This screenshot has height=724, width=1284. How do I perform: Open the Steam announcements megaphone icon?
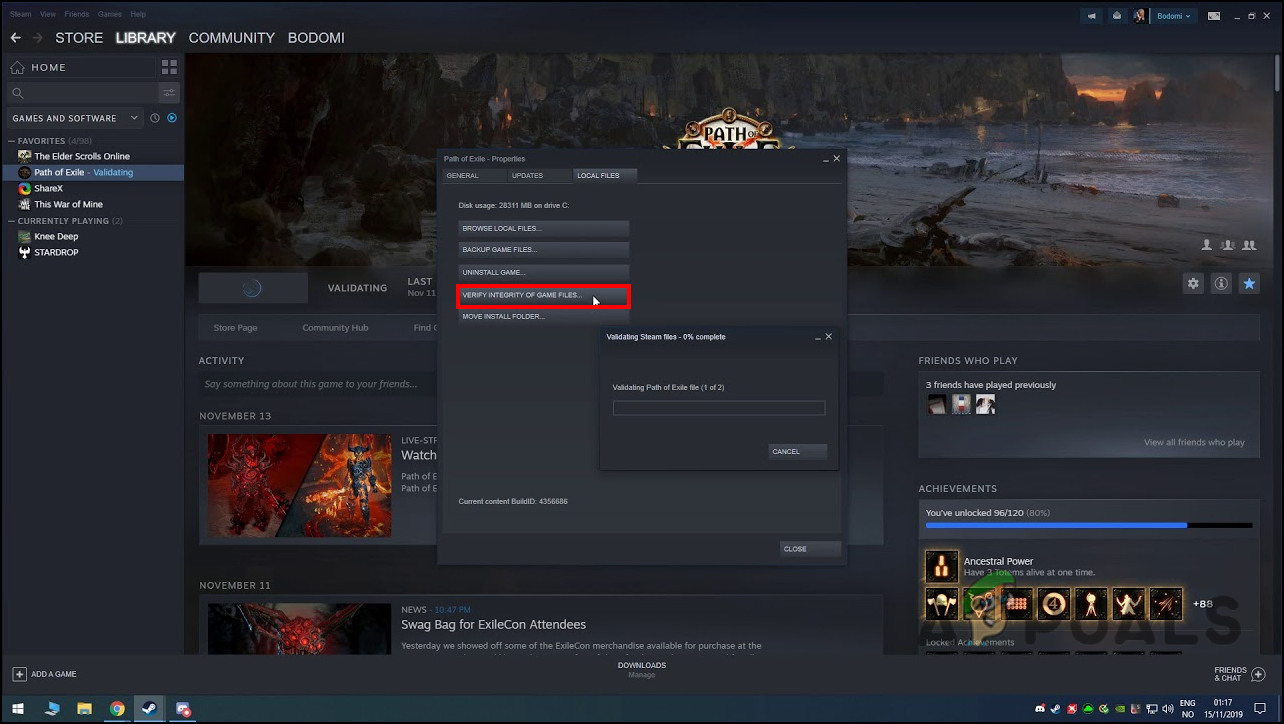click(1092, 16)
